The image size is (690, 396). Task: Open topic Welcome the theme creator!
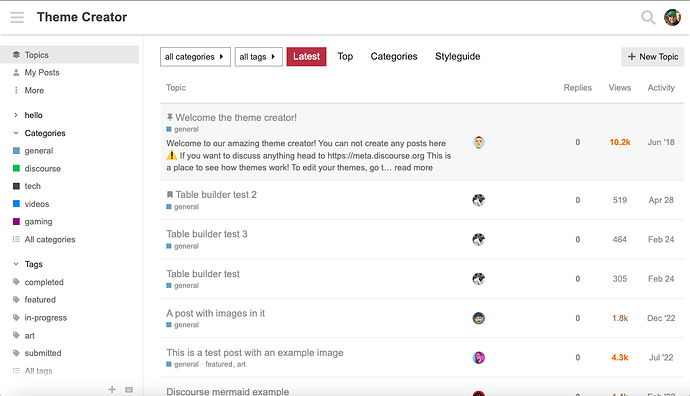(236, 117)
